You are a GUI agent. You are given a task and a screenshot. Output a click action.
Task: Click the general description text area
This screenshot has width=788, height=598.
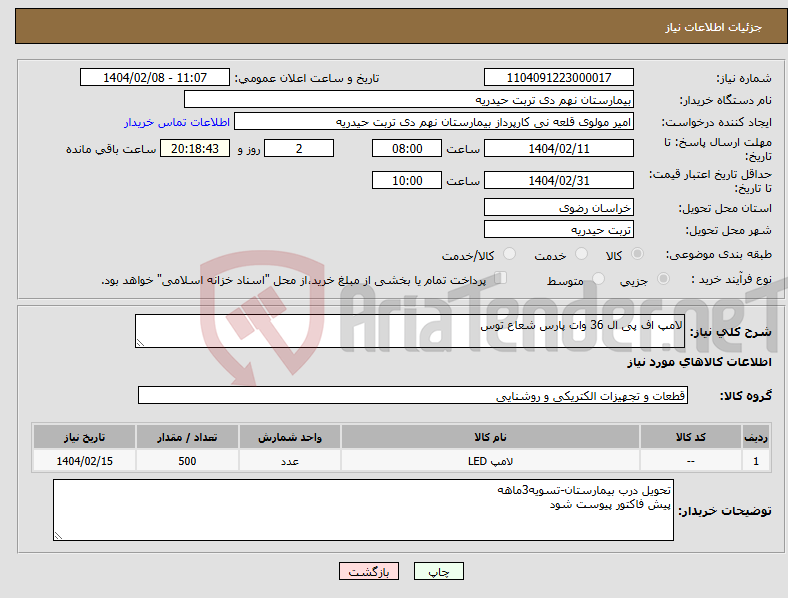click(410, 331)
